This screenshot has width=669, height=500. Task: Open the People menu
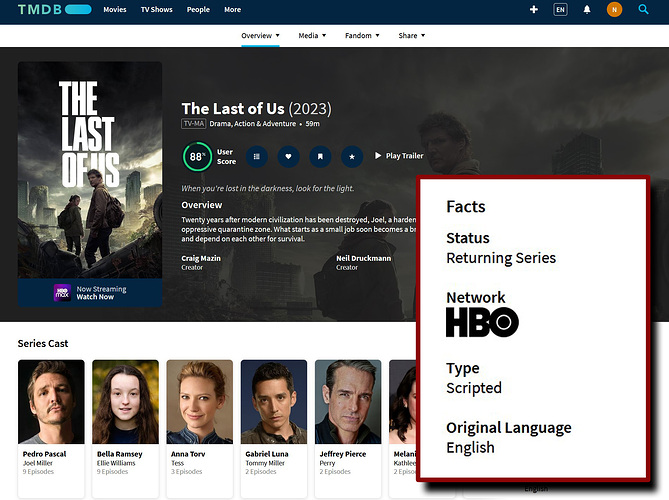pos(198,9)
